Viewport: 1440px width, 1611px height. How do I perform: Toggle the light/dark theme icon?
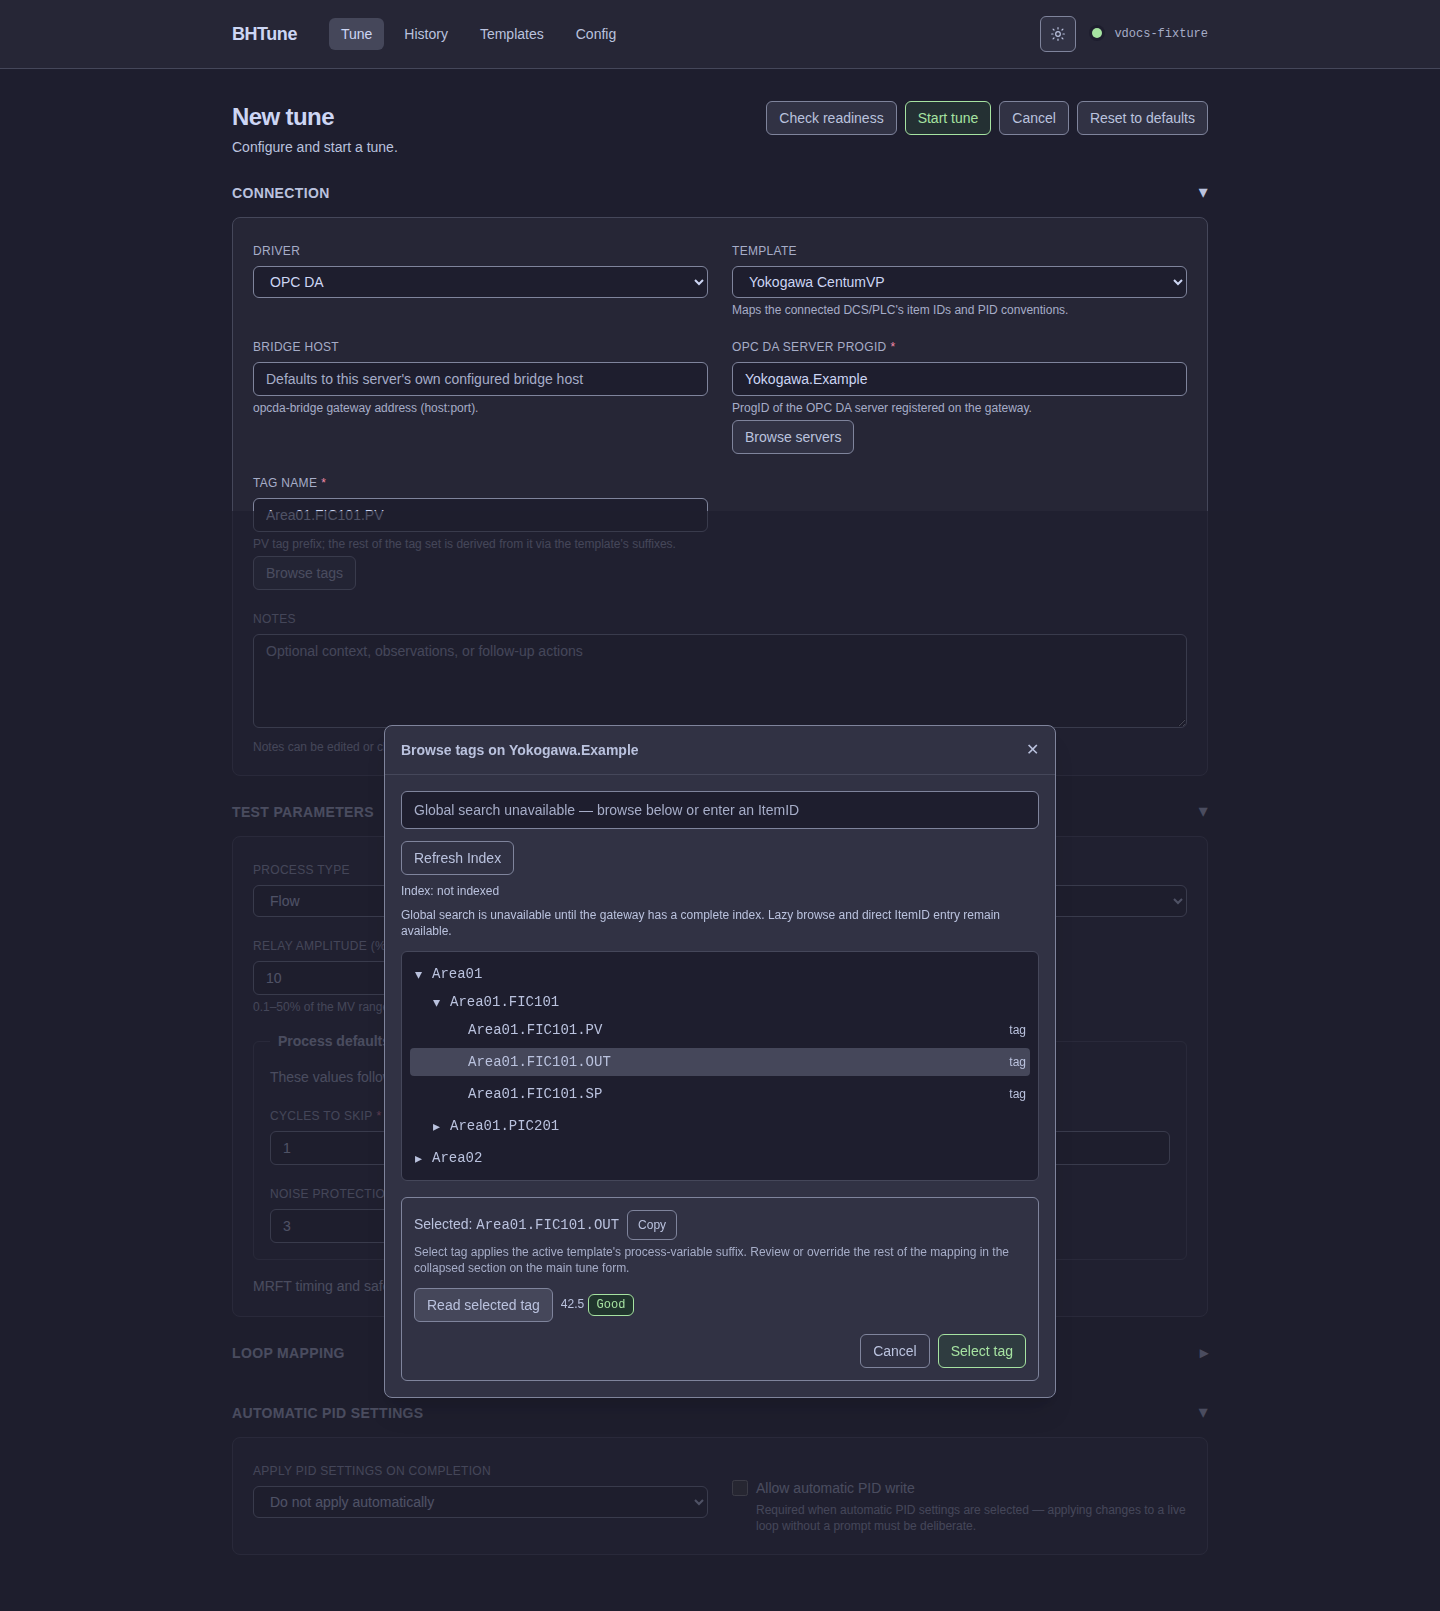tap(1057, 34)
